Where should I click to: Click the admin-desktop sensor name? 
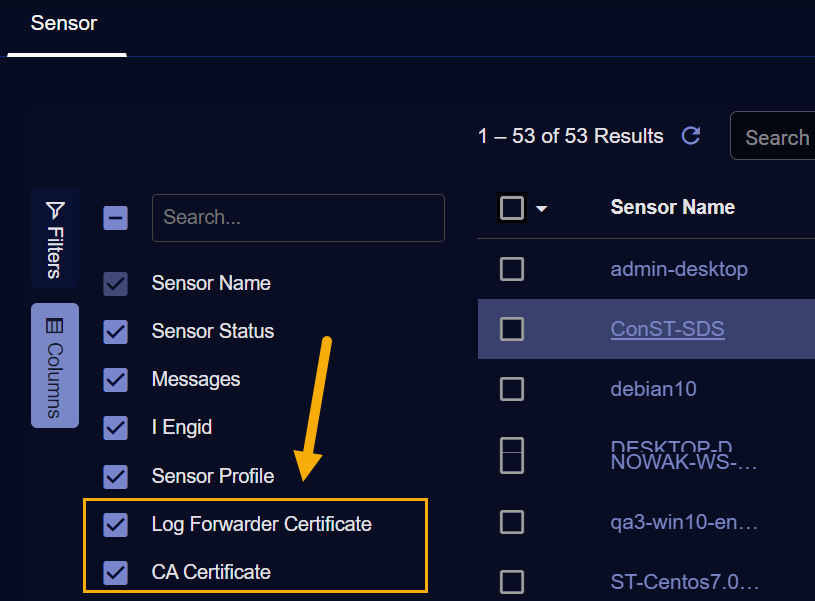point(679,269)
